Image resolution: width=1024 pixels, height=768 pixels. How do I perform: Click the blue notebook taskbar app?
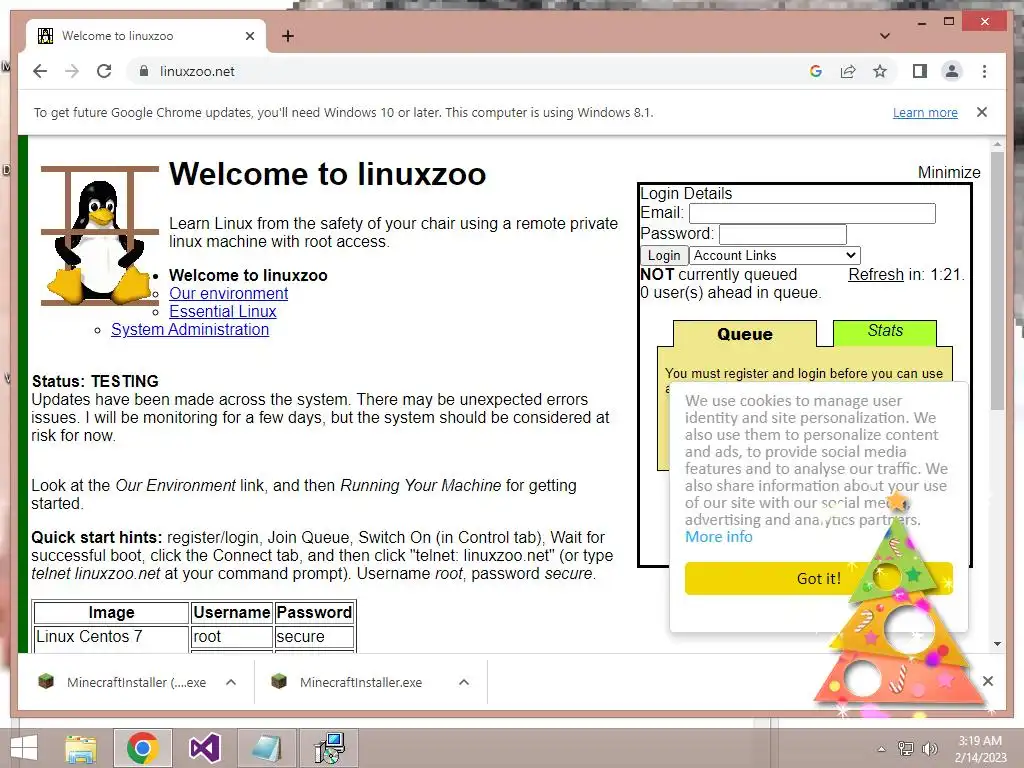point(266,748)
